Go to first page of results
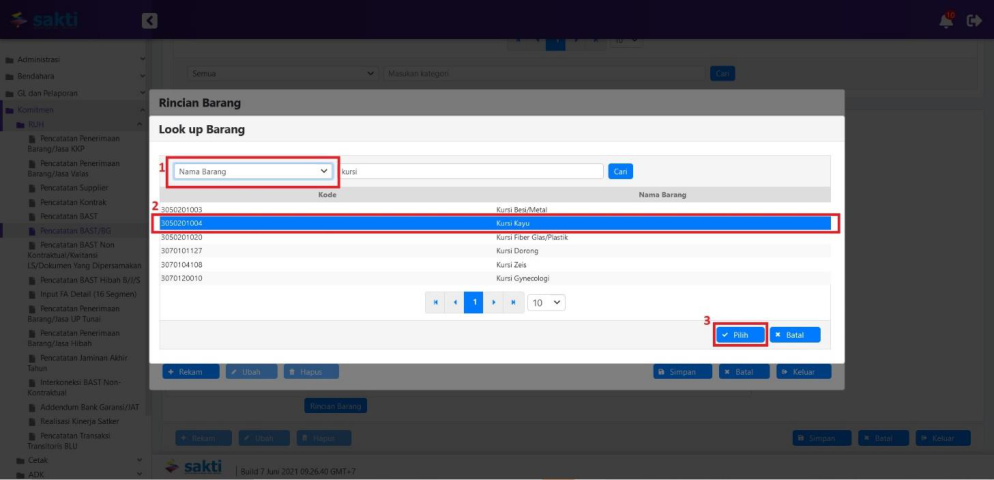 pos(436,301)
